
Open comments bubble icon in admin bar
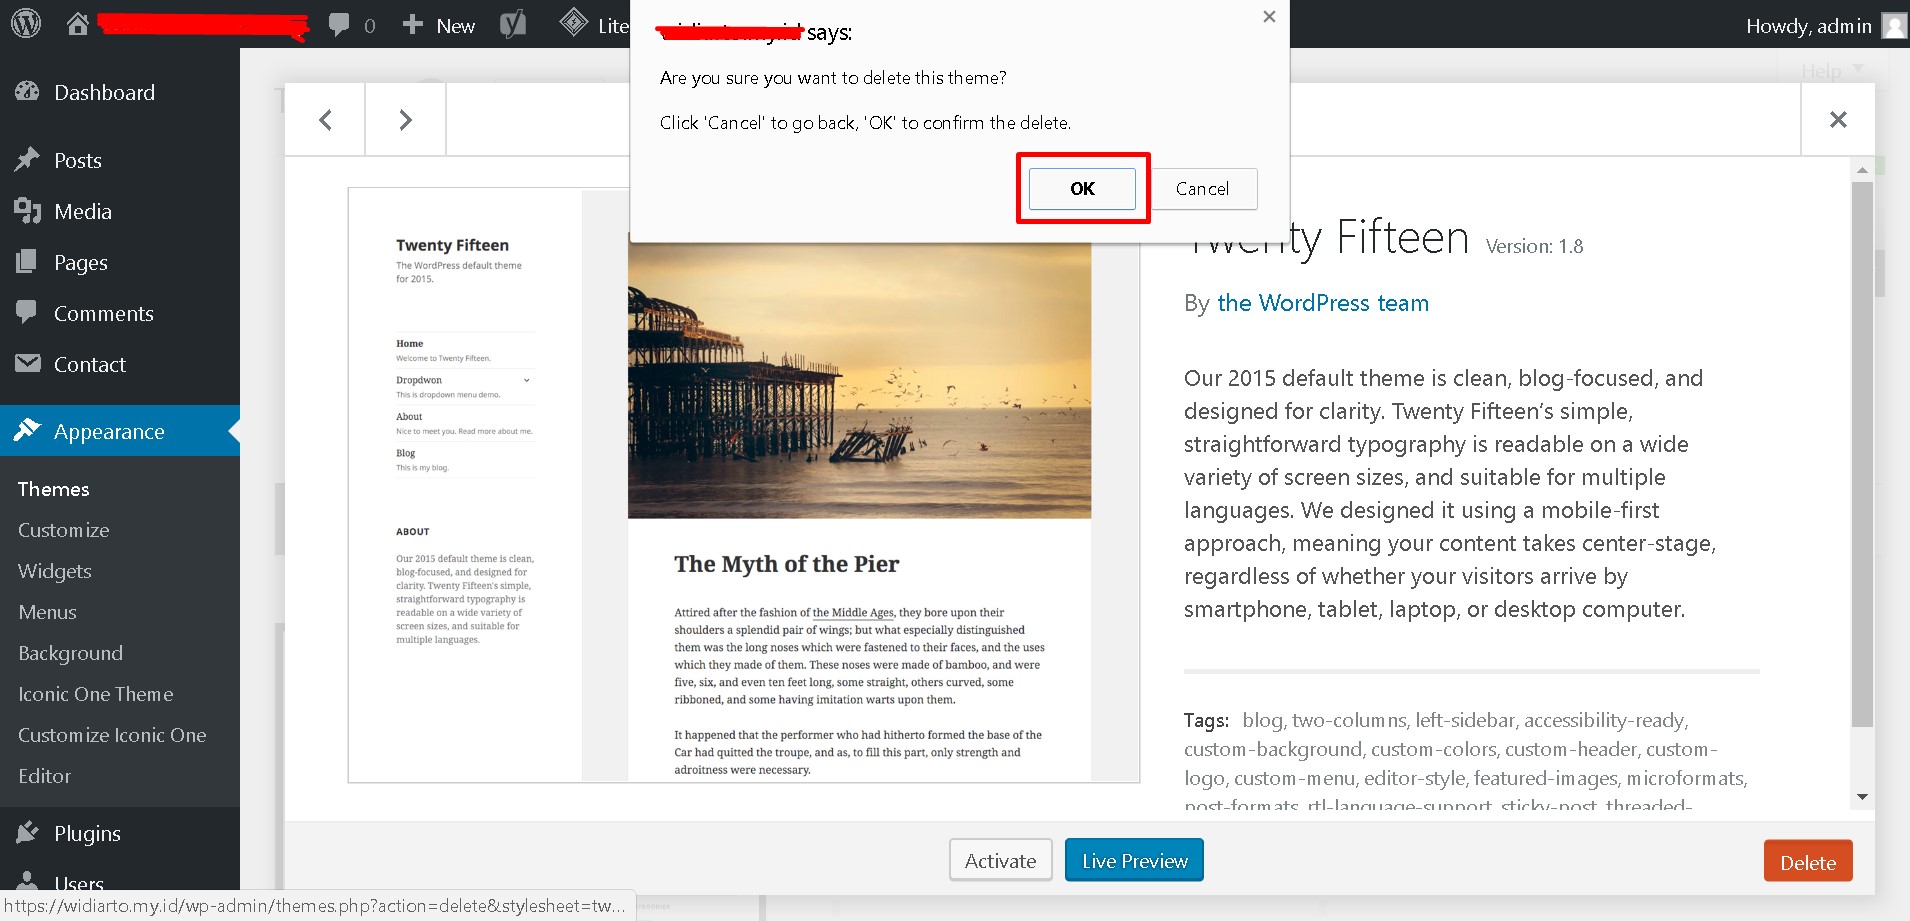tap(340, 25)
